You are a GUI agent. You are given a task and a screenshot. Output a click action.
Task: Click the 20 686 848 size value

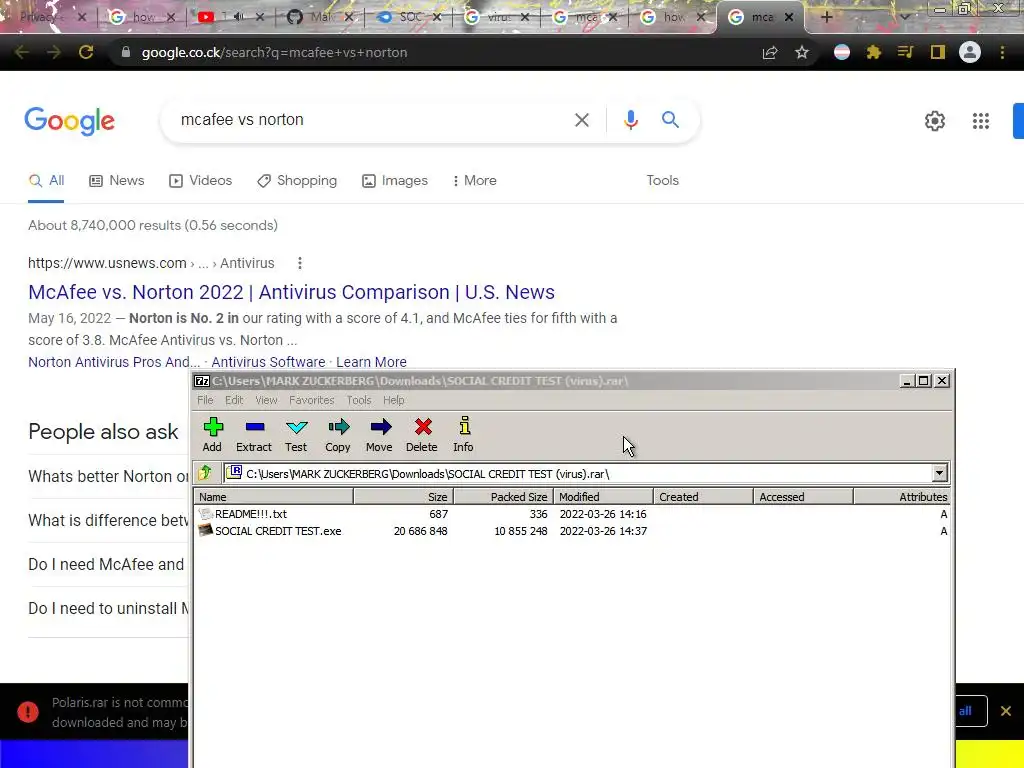[x=421, y=531]
